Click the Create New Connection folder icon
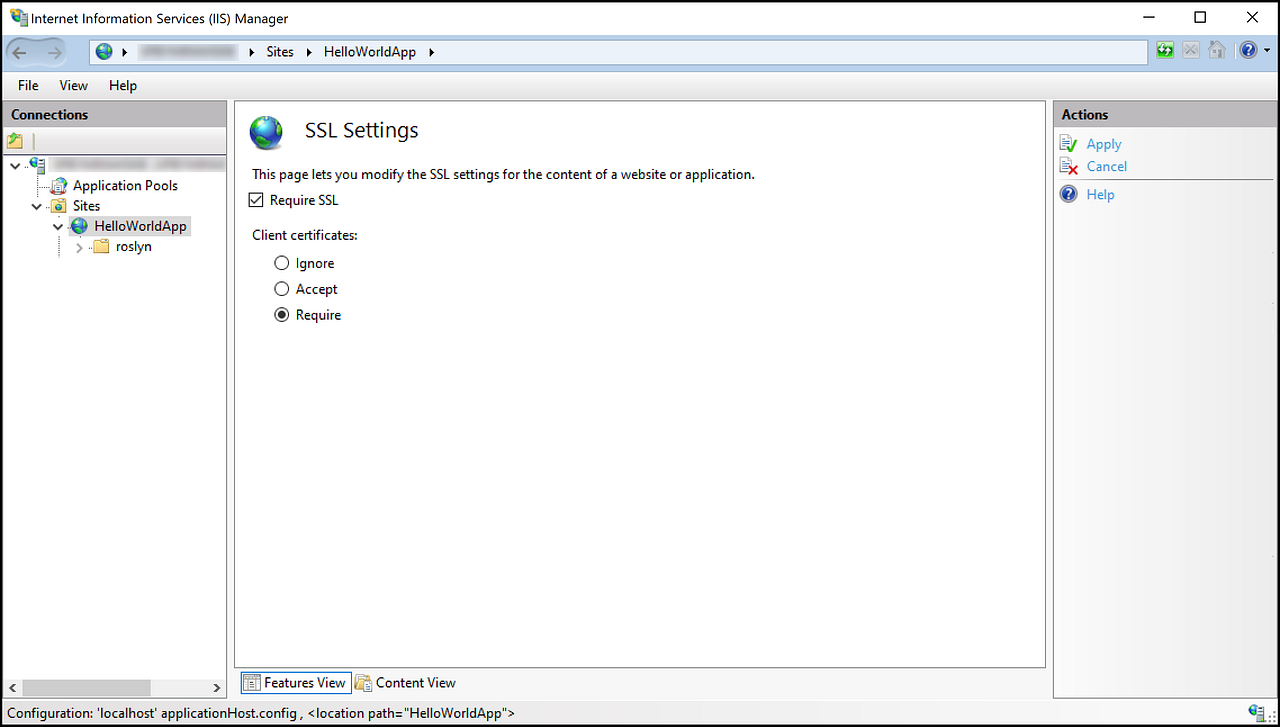Viewport: 1280px width, 727px height. [15, 140]
